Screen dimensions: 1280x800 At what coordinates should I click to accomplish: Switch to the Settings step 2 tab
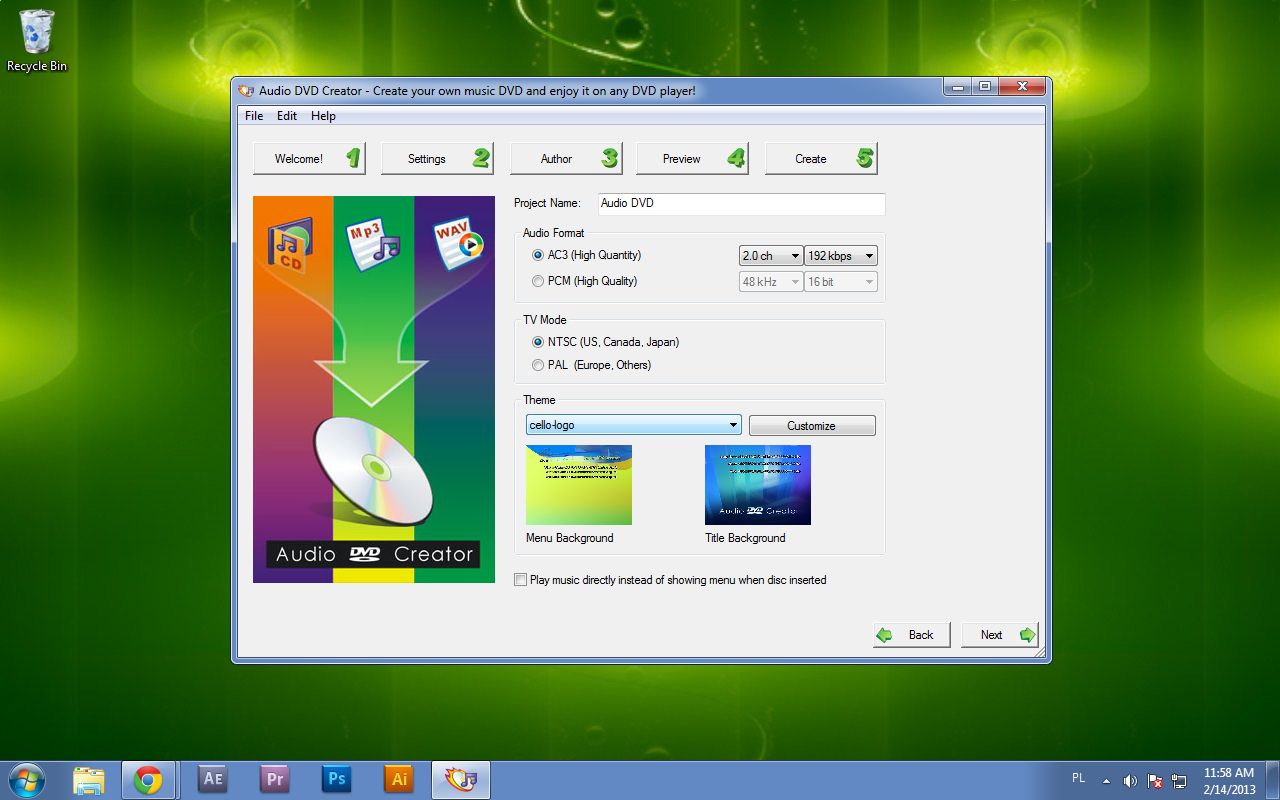(437, 158)
